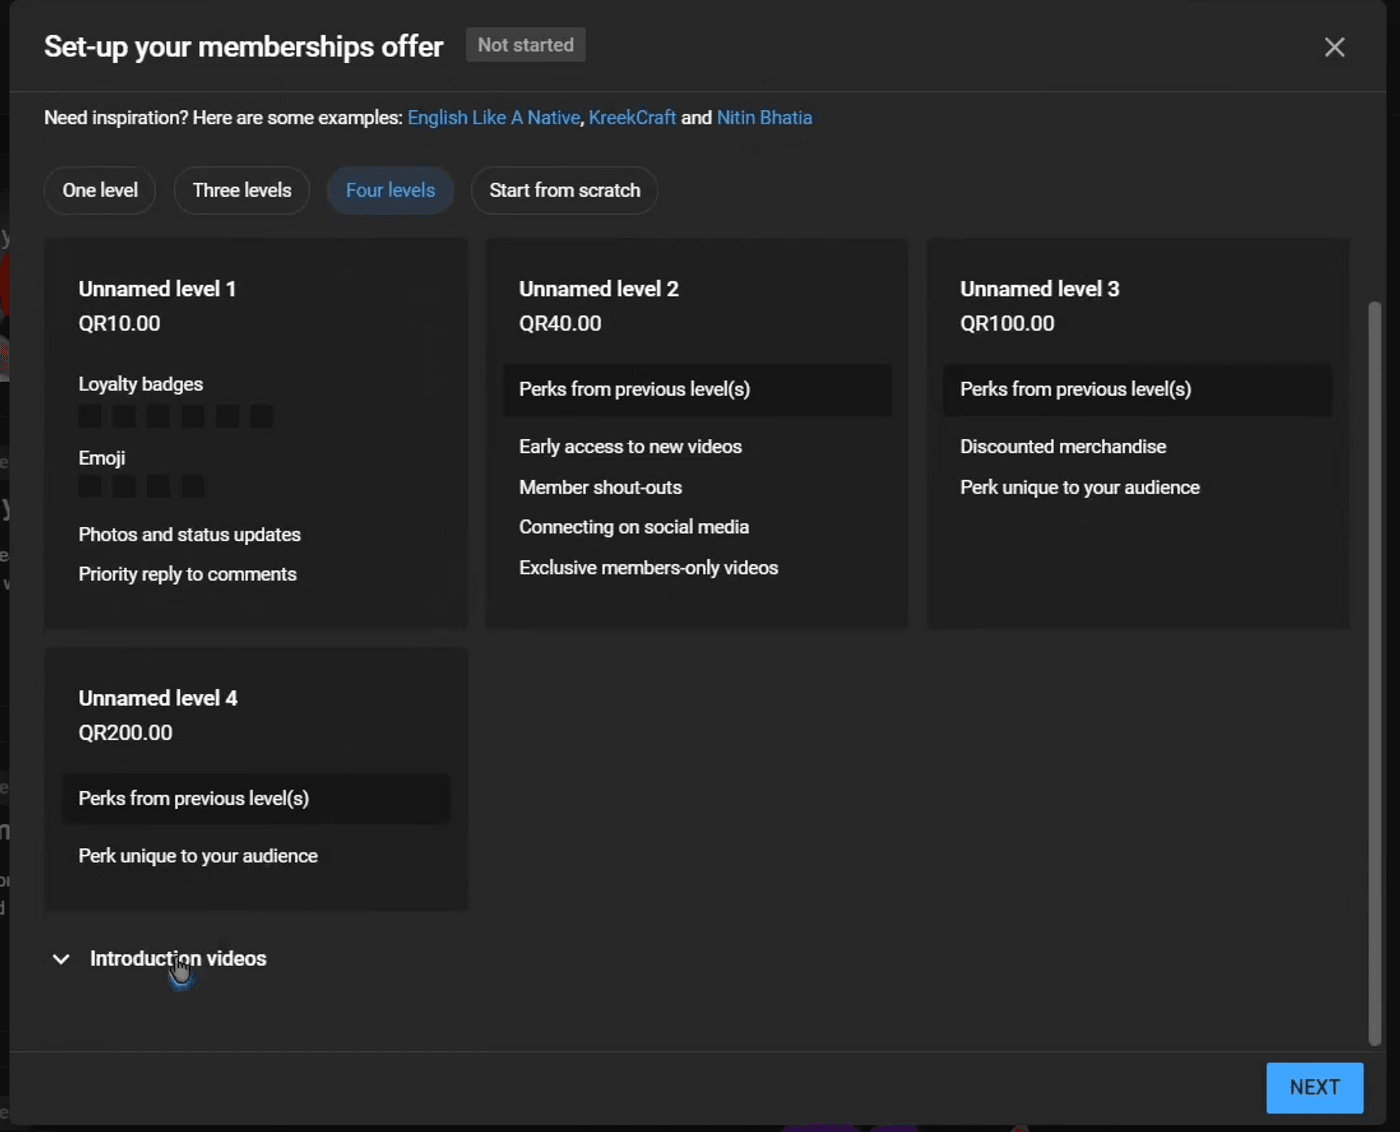
Task: Choose the Three levels preset
Action: tap(242, 190)
